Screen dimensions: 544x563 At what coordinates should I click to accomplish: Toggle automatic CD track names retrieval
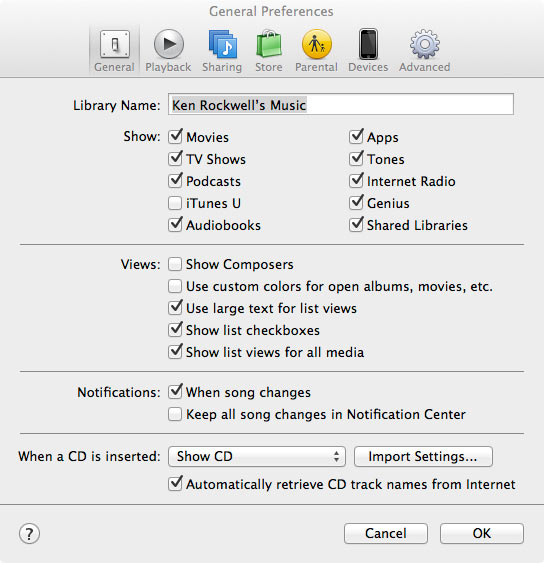pyautogui.click(x=175, y=484)
